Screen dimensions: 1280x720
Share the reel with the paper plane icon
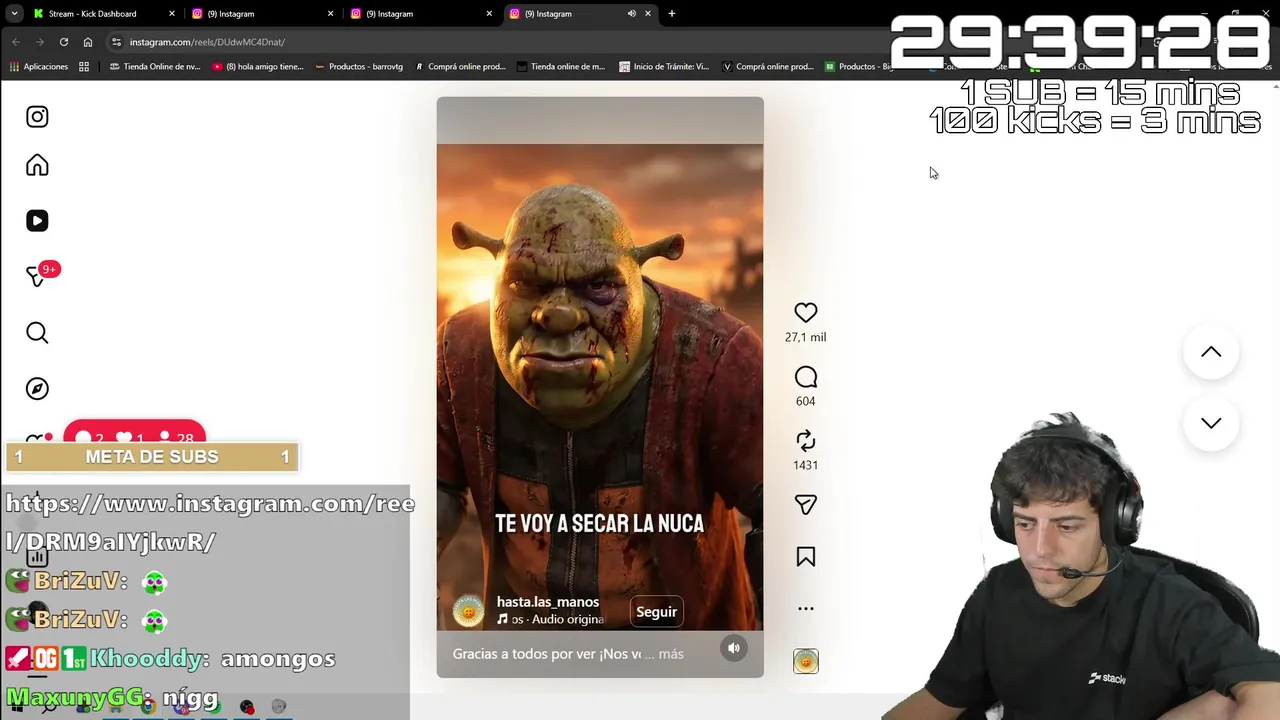pos(805,505)
